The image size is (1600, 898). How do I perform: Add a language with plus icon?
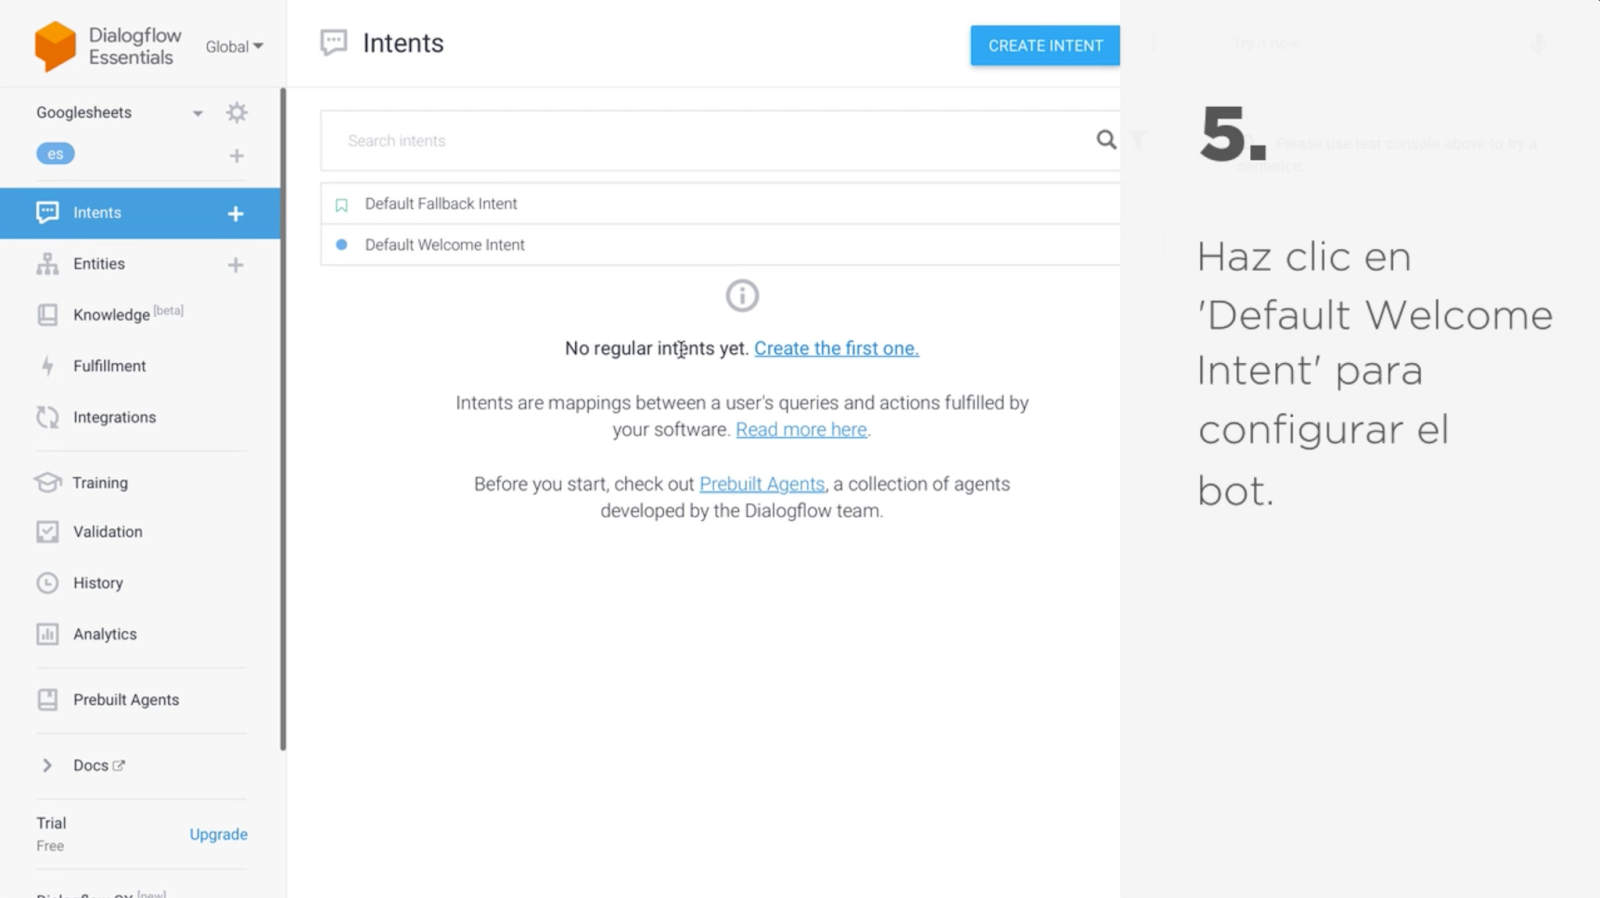(237, 156)
